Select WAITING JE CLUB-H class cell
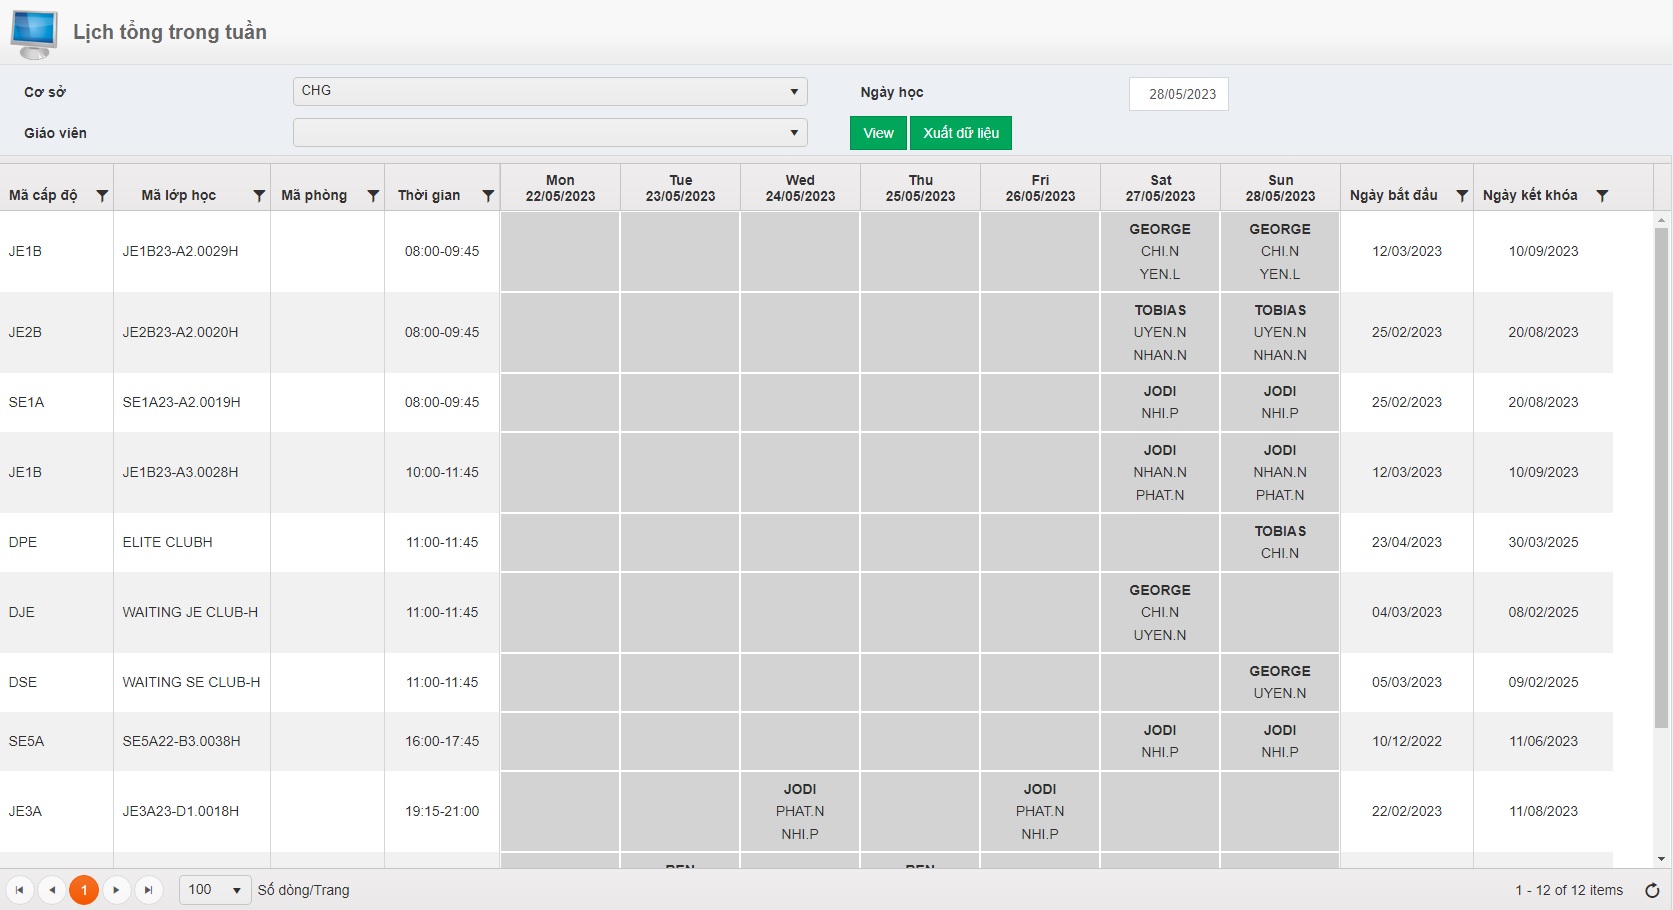The image size is (1673, 910). click(190, 612)
